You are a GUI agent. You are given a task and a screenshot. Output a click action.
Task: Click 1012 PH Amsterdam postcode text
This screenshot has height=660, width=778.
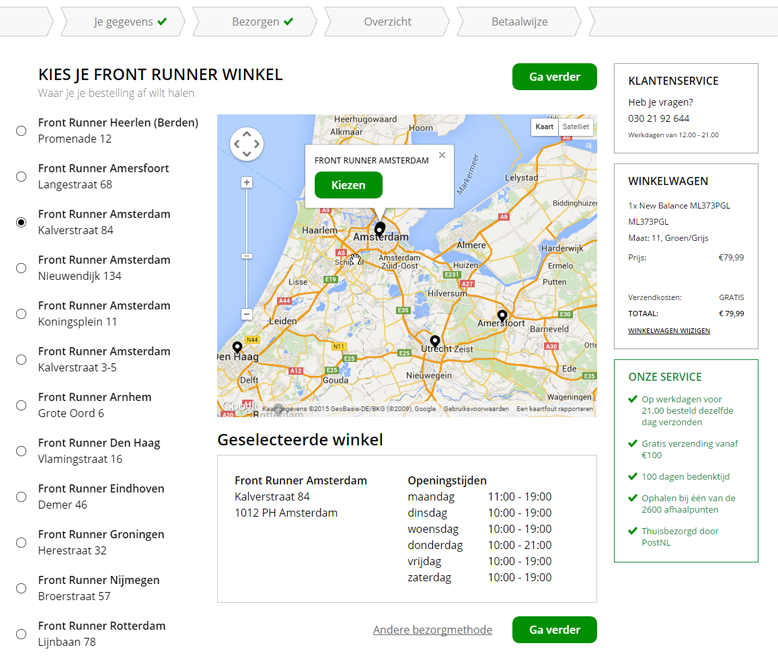[x=286, y=513]
